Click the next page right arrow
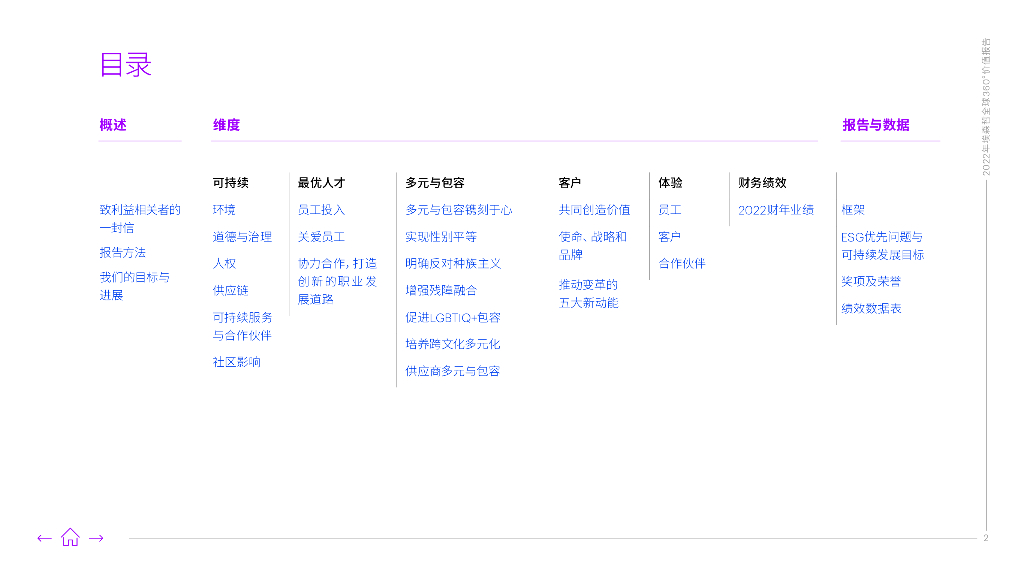The height and width of the screenshot is (576, 1024). point(96,538)
